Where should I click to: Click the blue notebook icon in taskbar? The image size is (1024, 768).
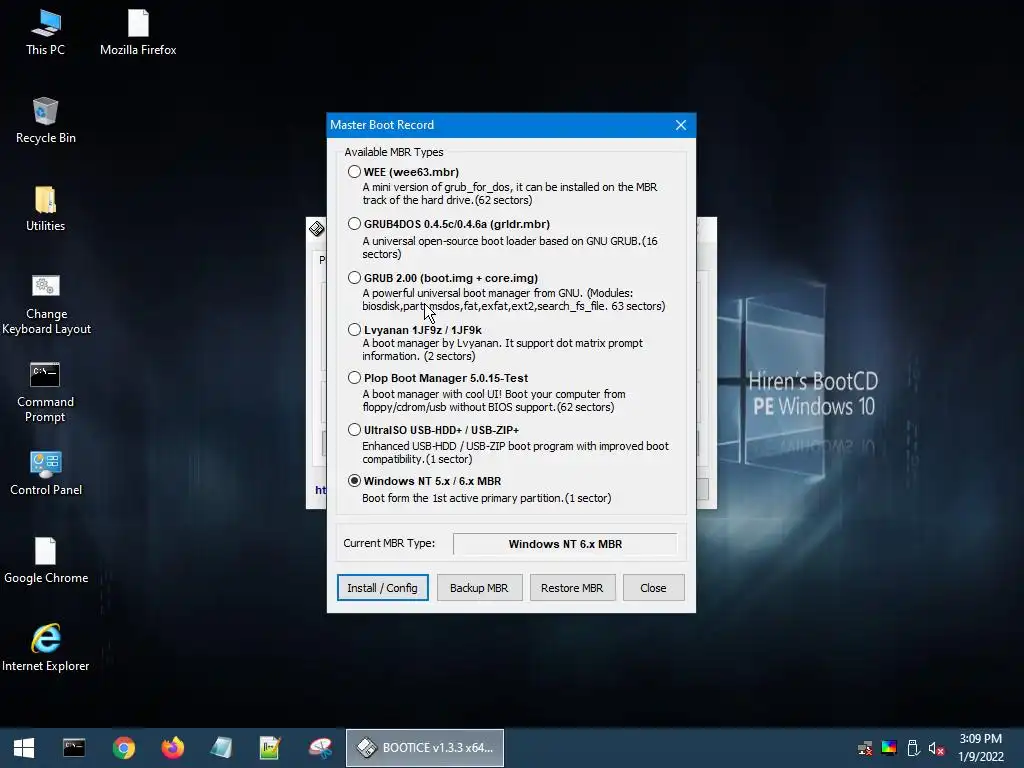[221, 748]
